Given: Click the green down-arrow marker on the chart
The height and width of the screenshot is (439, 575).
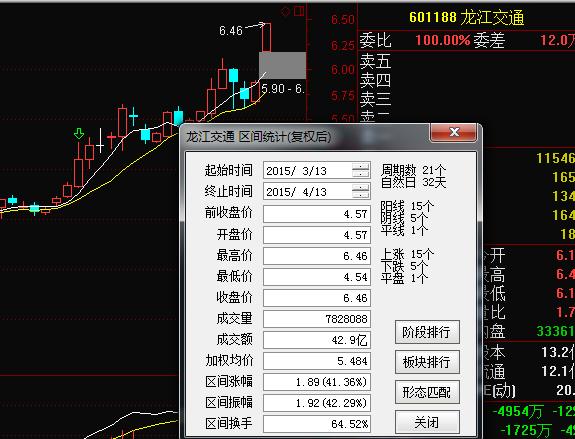Looking at the screenshot, I should coord(78,133).
